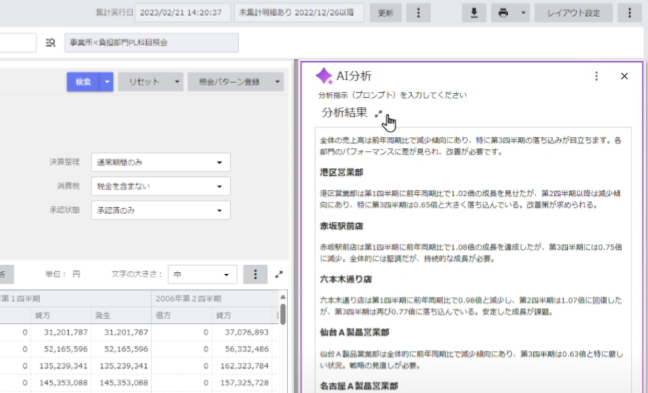Click the blue 検索 button

coord(83,82)
